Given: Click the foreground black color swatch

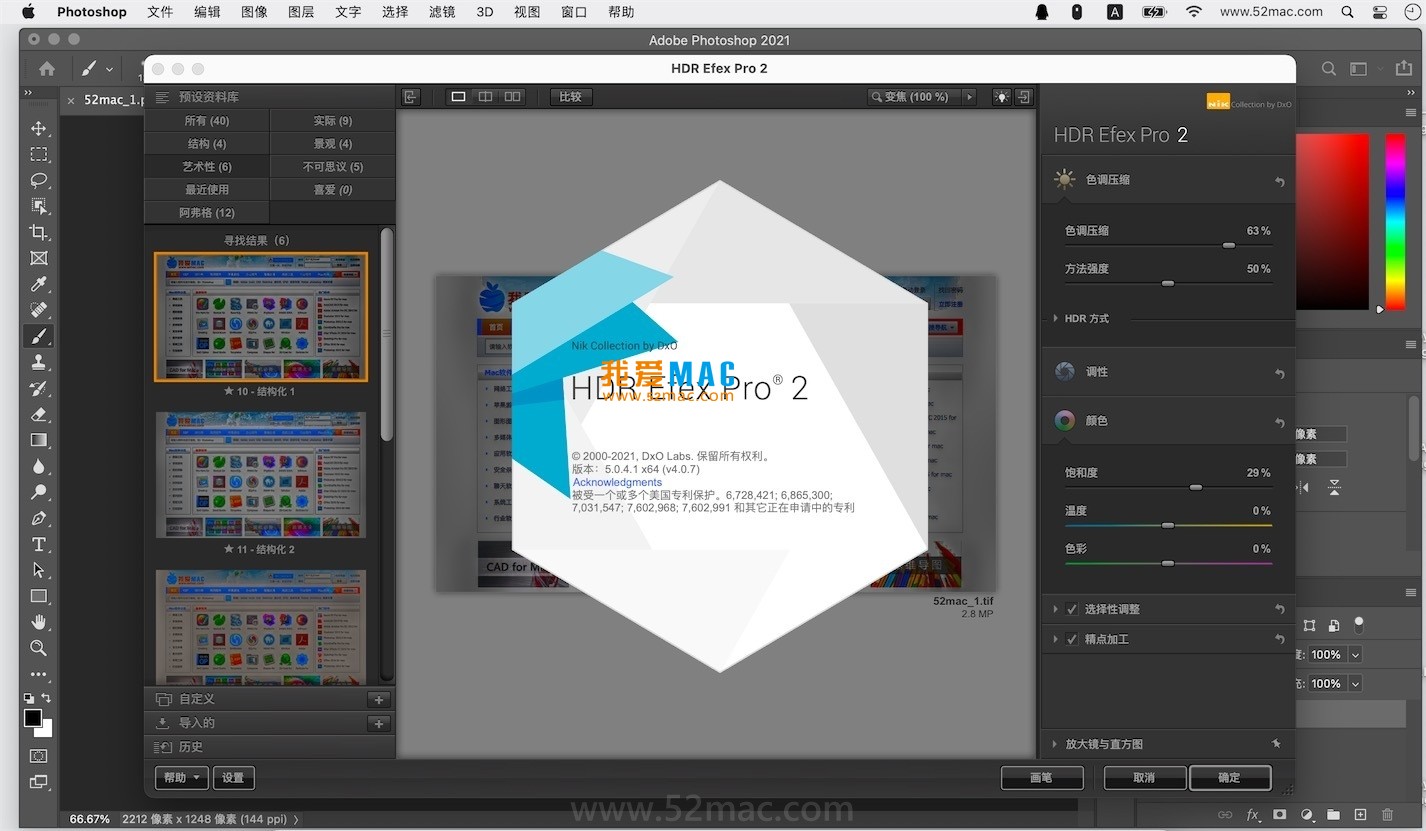Looking at the screenshot, I should pyautogui.click(x=33, y=718).
